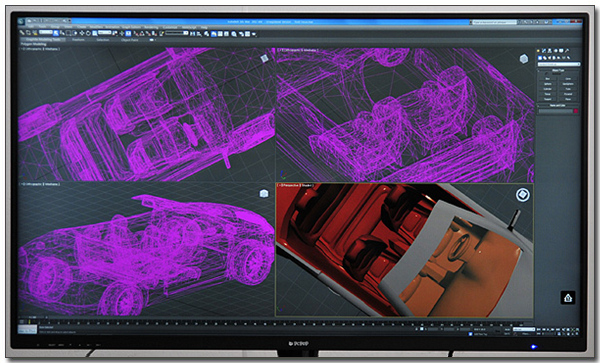Toggle the AutoGrid checkbox under Object Type
Screen dimensions: 600x363
click(546, 73)
